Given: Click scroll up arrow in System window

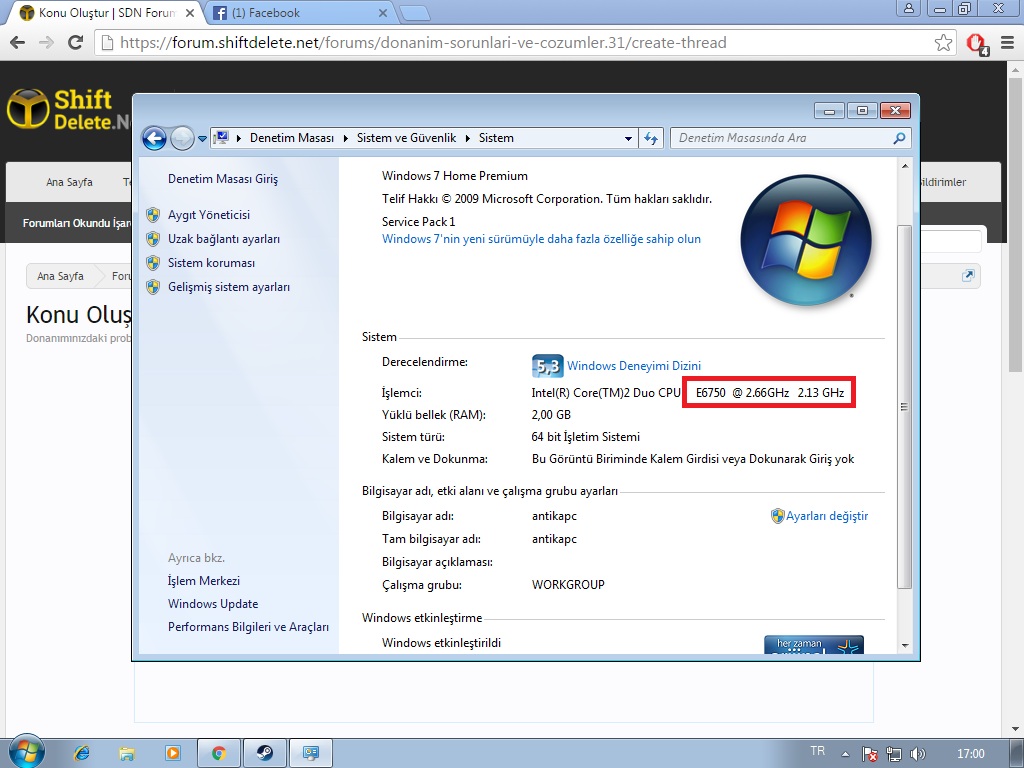Looking at the screenshot, I should point(904,166).
